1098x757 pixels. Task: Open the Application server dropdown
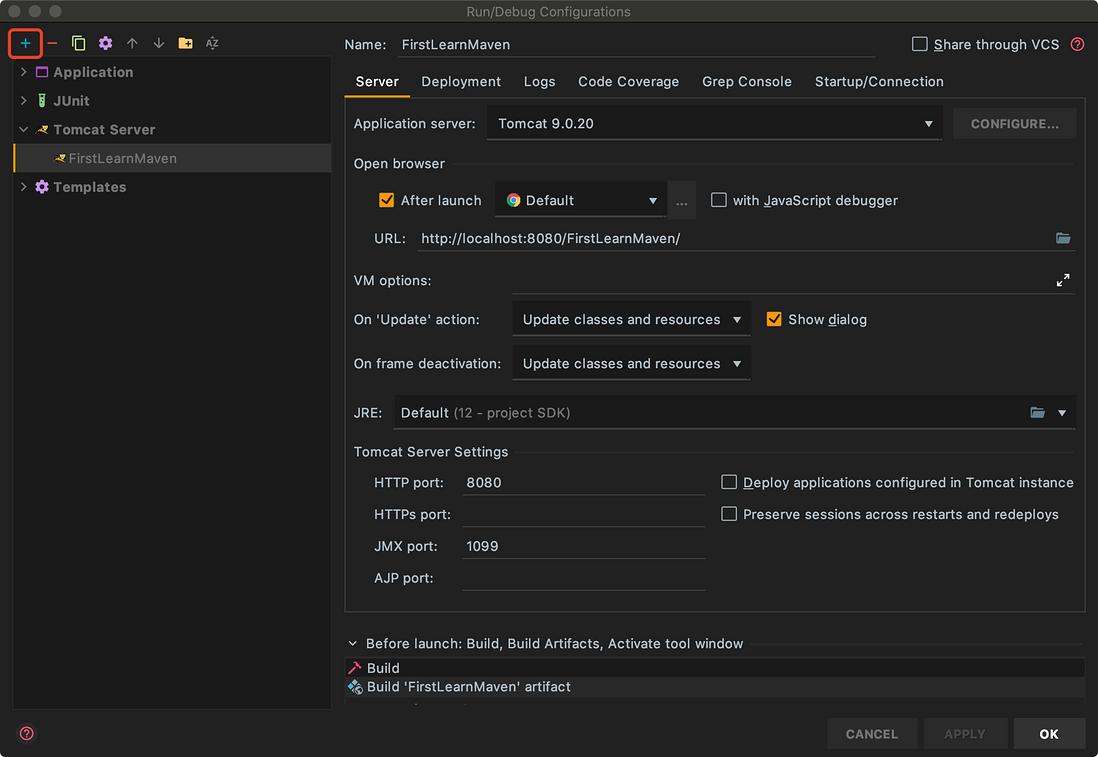click(714, 124)
